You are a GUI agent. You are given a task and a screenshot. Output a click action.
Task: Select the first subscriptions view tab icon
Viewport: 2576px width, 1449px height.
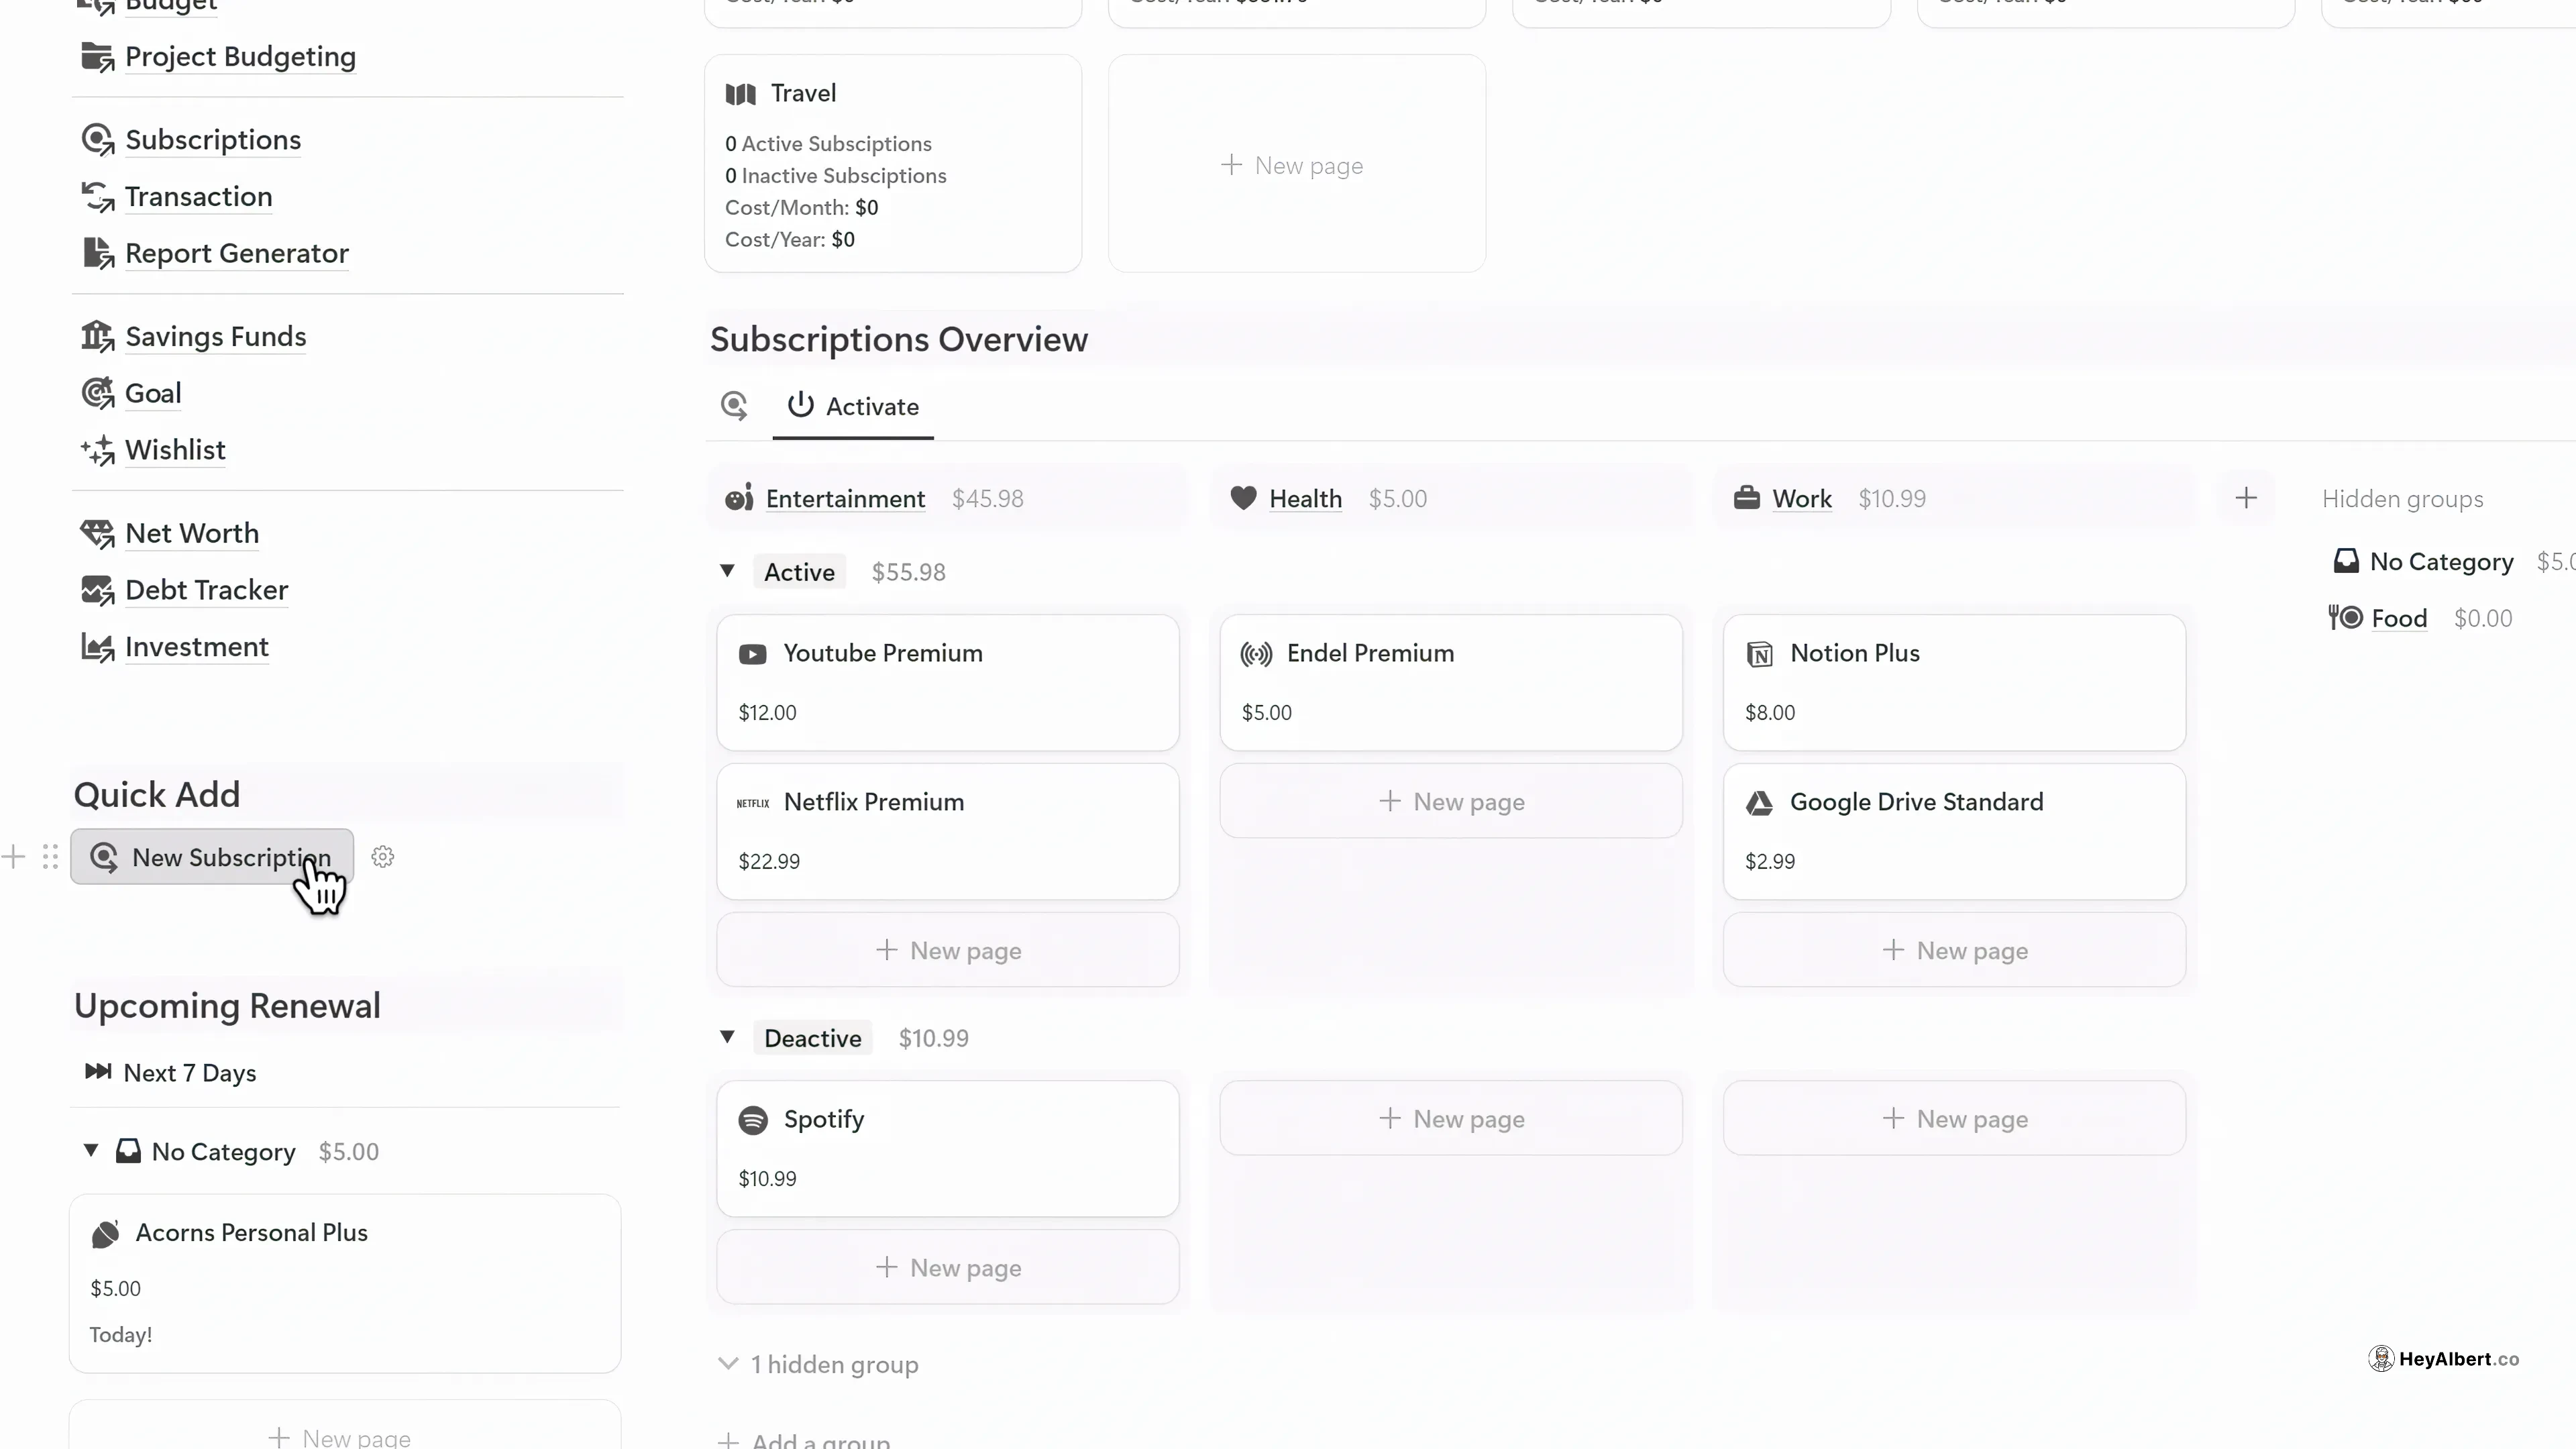[734, 406]
